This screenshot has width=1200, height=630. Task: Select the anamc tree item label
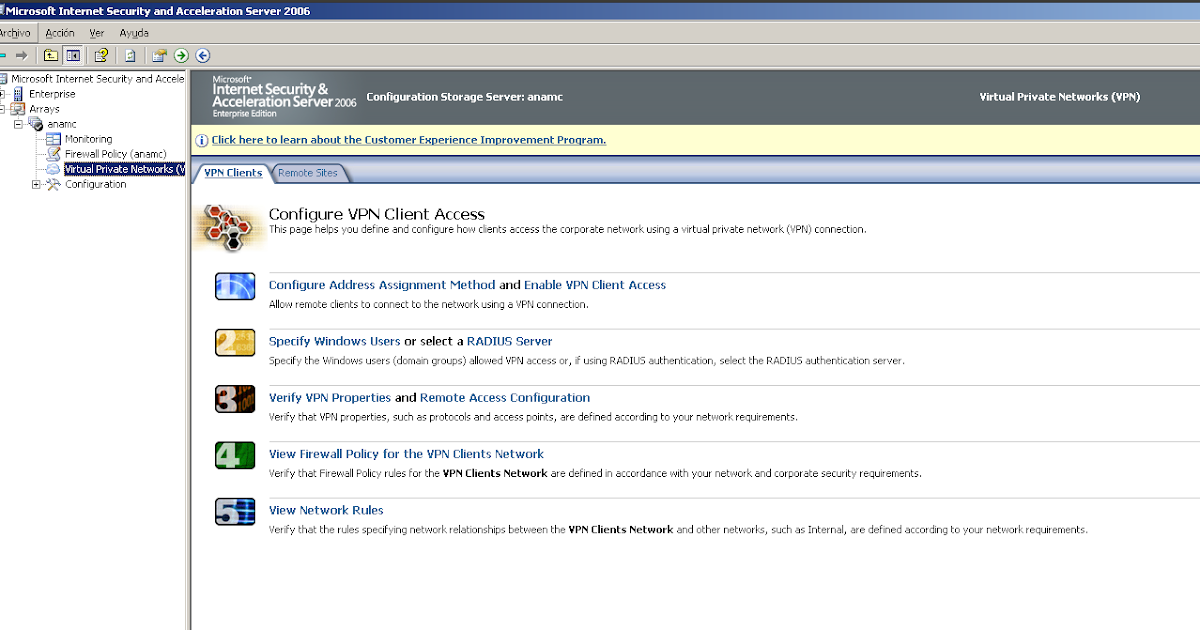[x=62, y=124]
